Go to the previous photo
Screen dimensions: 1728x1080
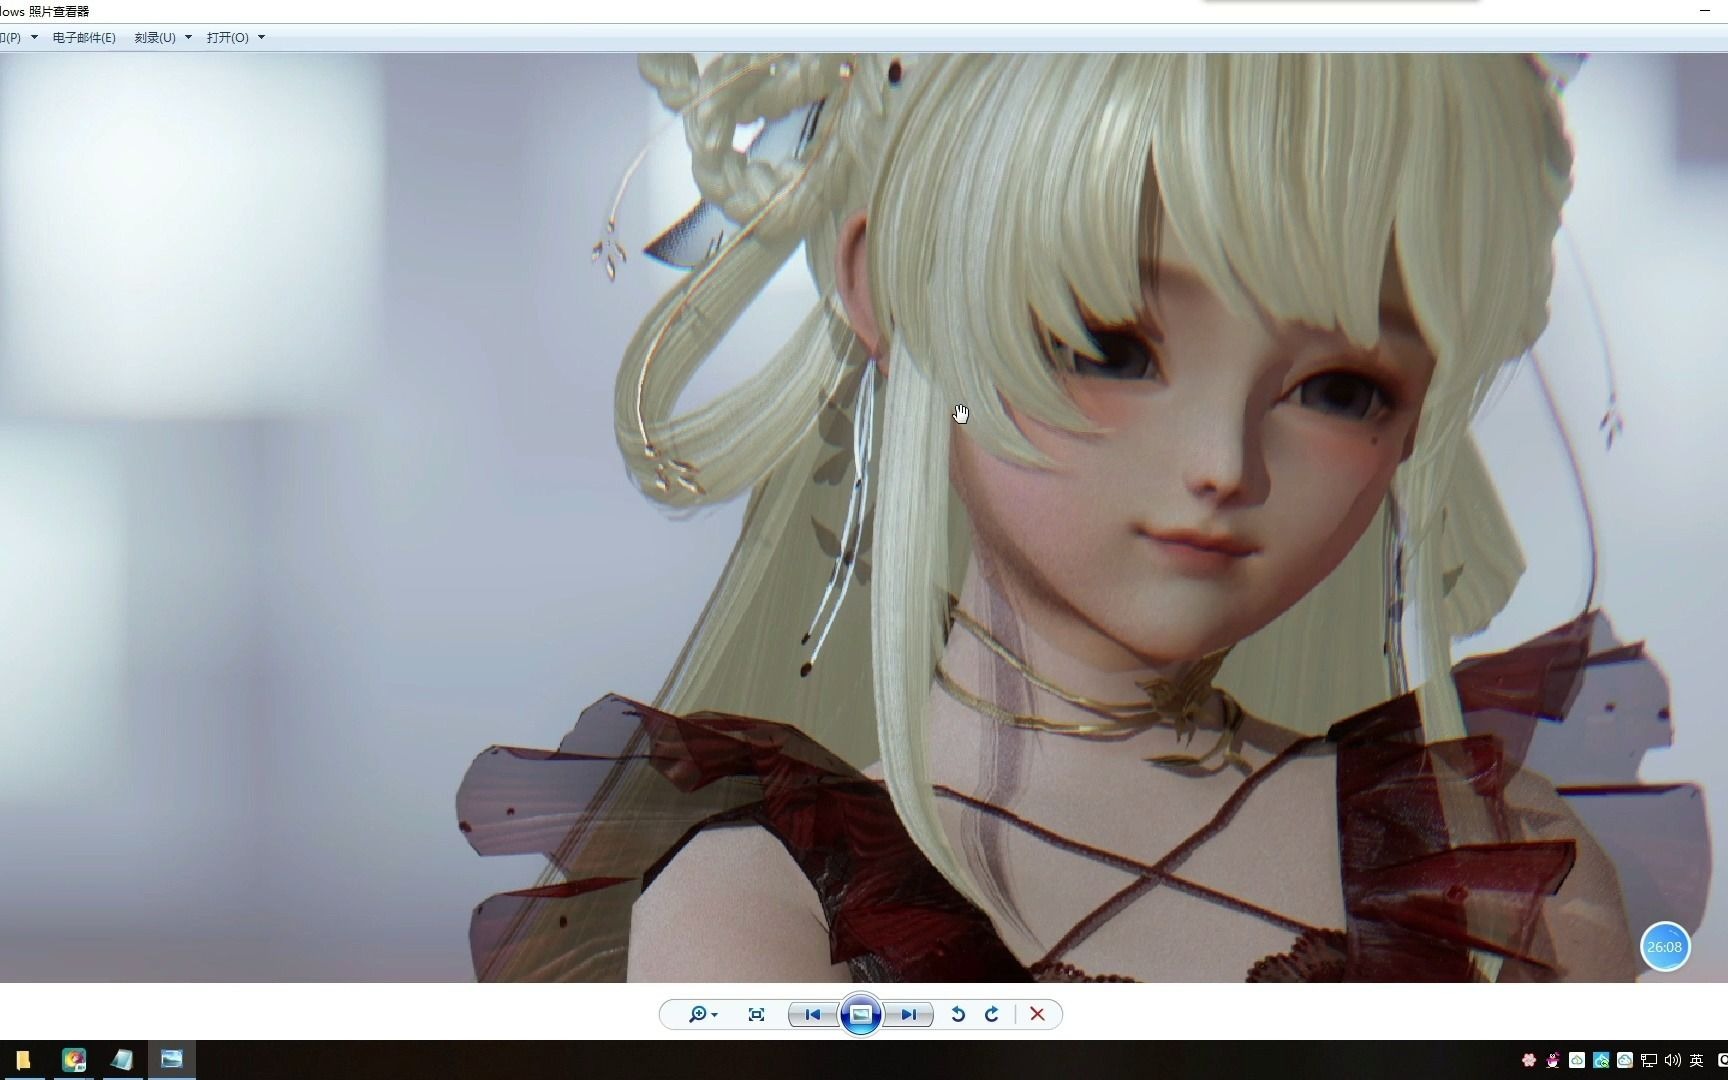click(813, 1014)
